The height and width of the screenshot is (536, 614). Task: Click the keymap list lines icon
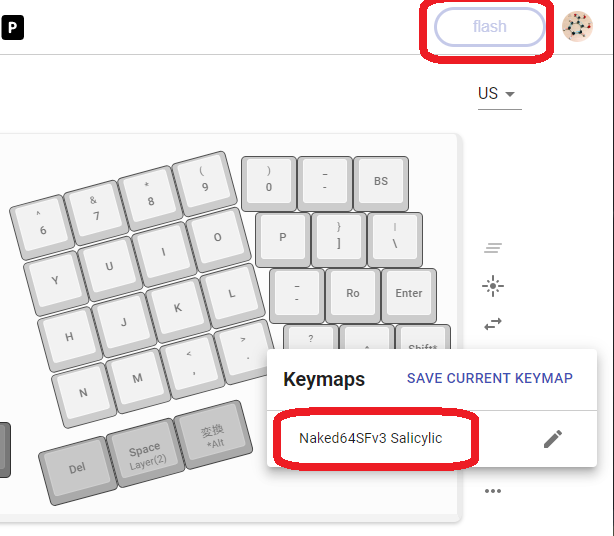point(493,247)
